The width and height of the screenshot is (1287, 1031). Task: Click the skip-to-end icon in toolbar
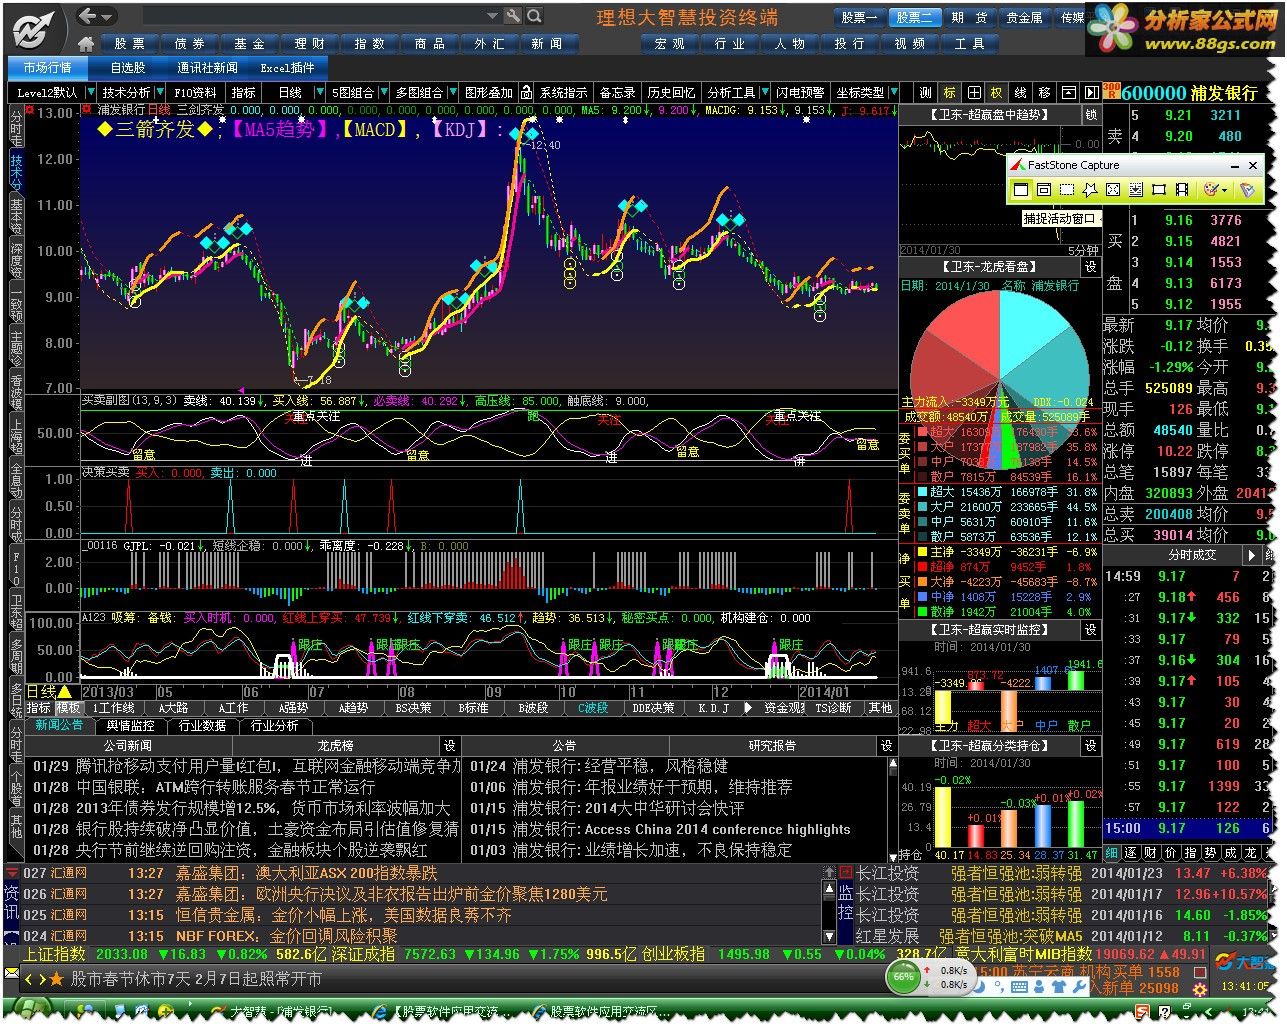(1091, 92)
